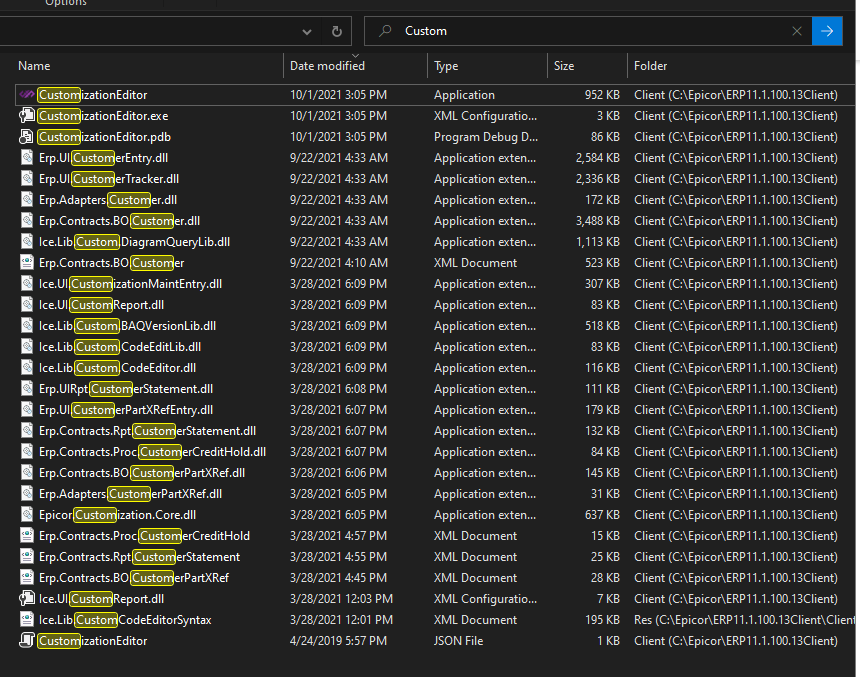Click the CustomizationEditor.pdb file icon
The height and width of the screenshot is (677, 860).
[x=27, y=137]
